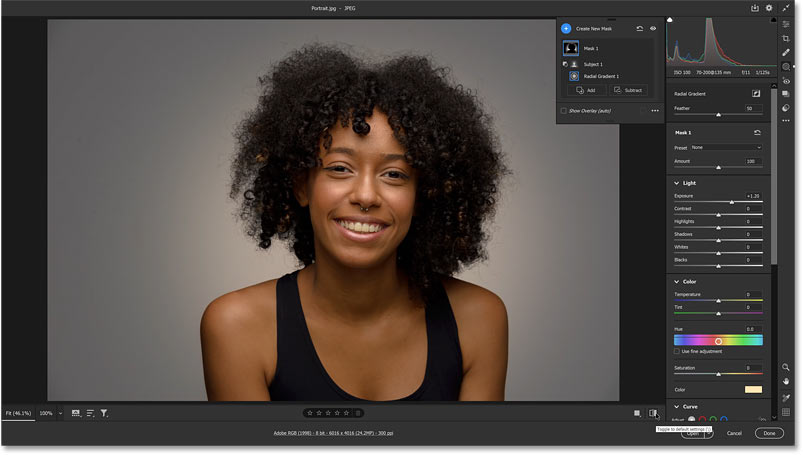Screen dimensions: 803x455
Task: Open the dropdown arrow next to Open button
Action: click(x=709, y=433)
